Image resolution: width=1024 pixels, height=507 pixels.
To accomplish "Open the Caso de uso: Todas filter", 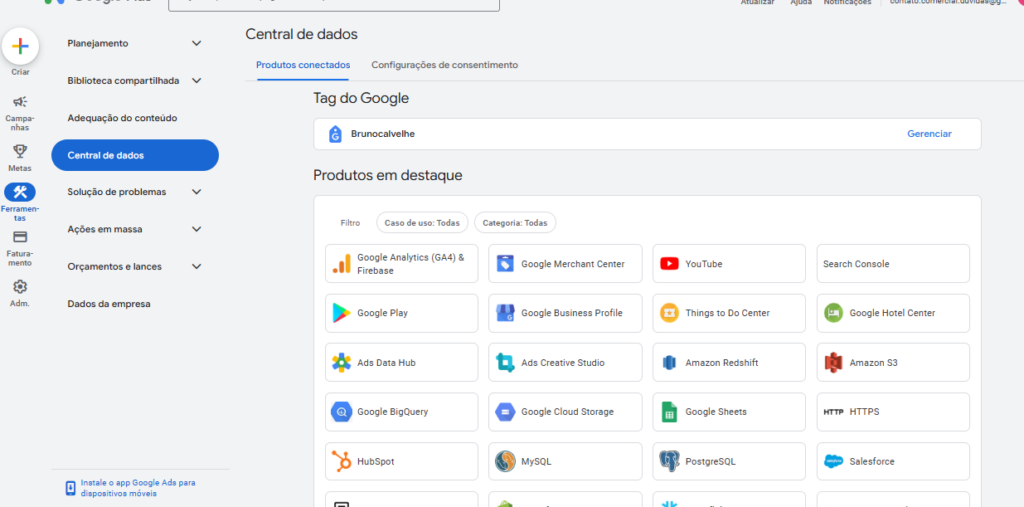I will click(x=422, y=223).
